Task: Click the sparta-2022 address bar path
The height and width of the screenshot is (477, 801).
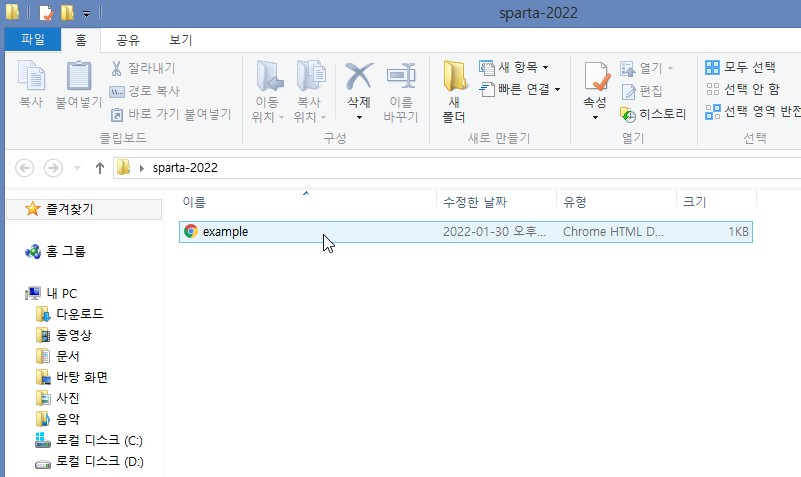Action: [185, 168]
